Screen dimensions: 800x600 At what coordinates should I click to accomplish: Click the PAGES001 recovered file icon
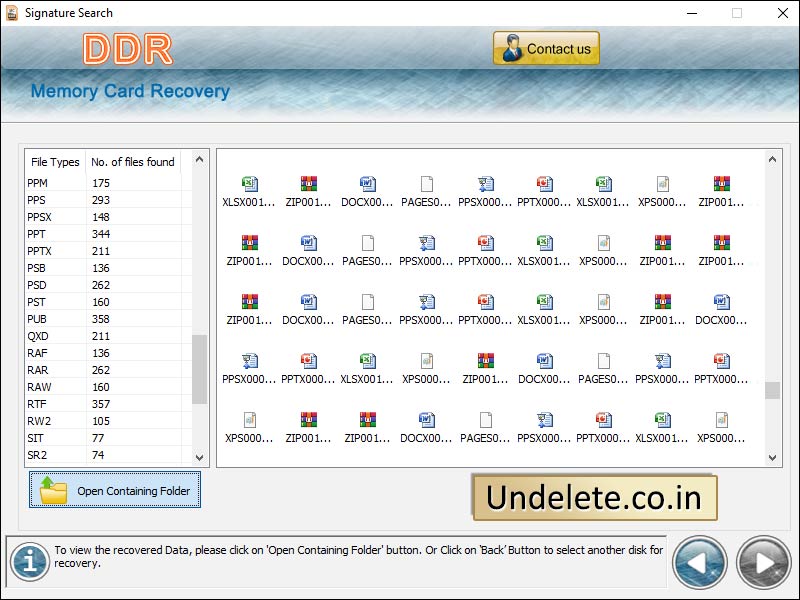point(426,182)
